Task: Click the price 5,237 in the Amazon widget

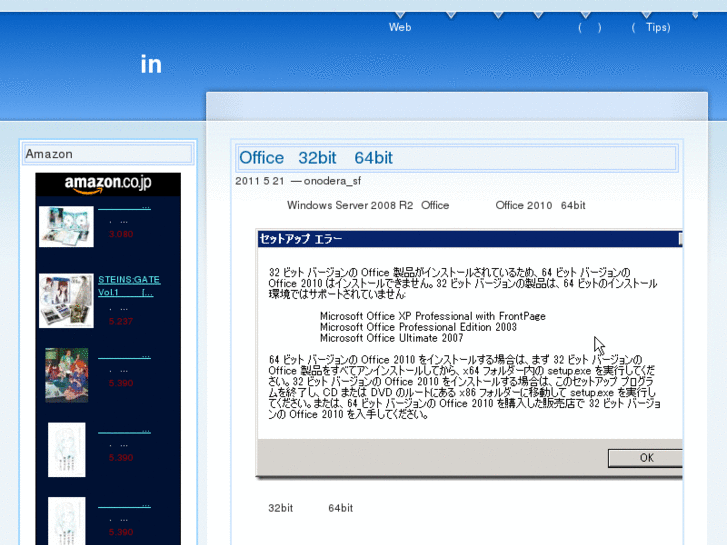Action: [121, 321]
